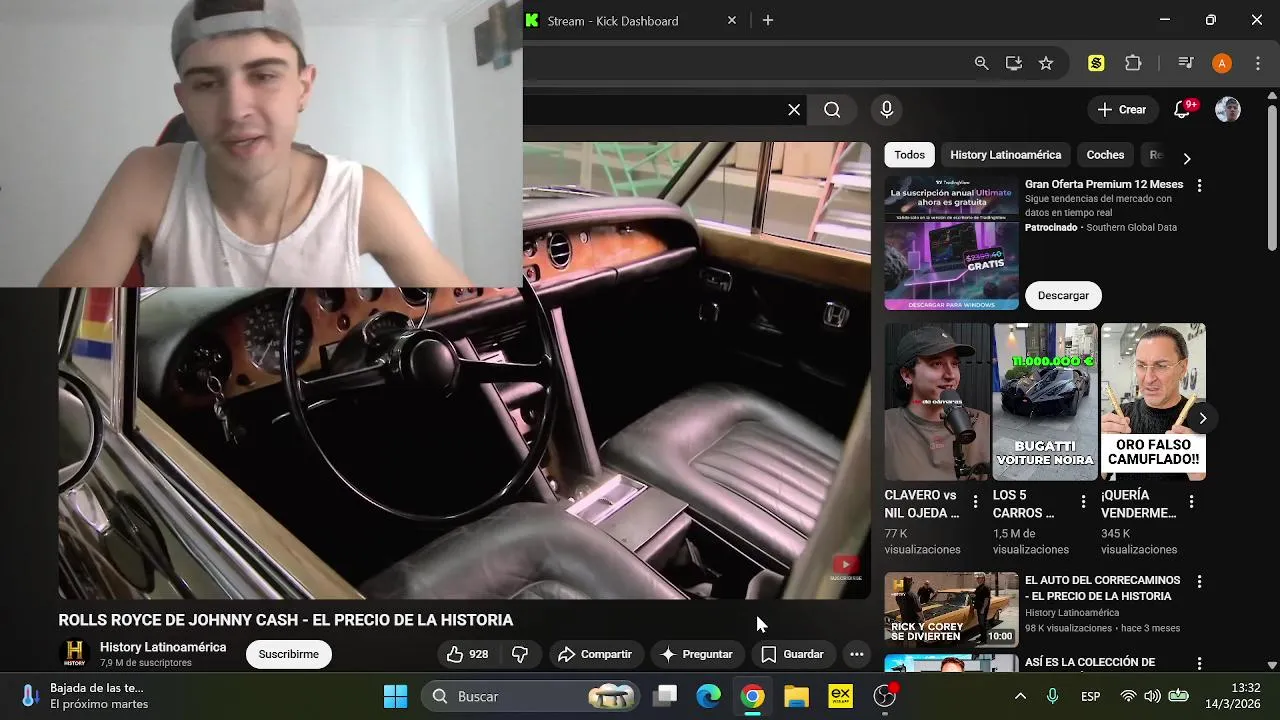Open options for ASÍ ES LA COLECCIÓN video
Image resolution: width=1280 pixels, height=720 pixels.
[x=1199, y=663]
